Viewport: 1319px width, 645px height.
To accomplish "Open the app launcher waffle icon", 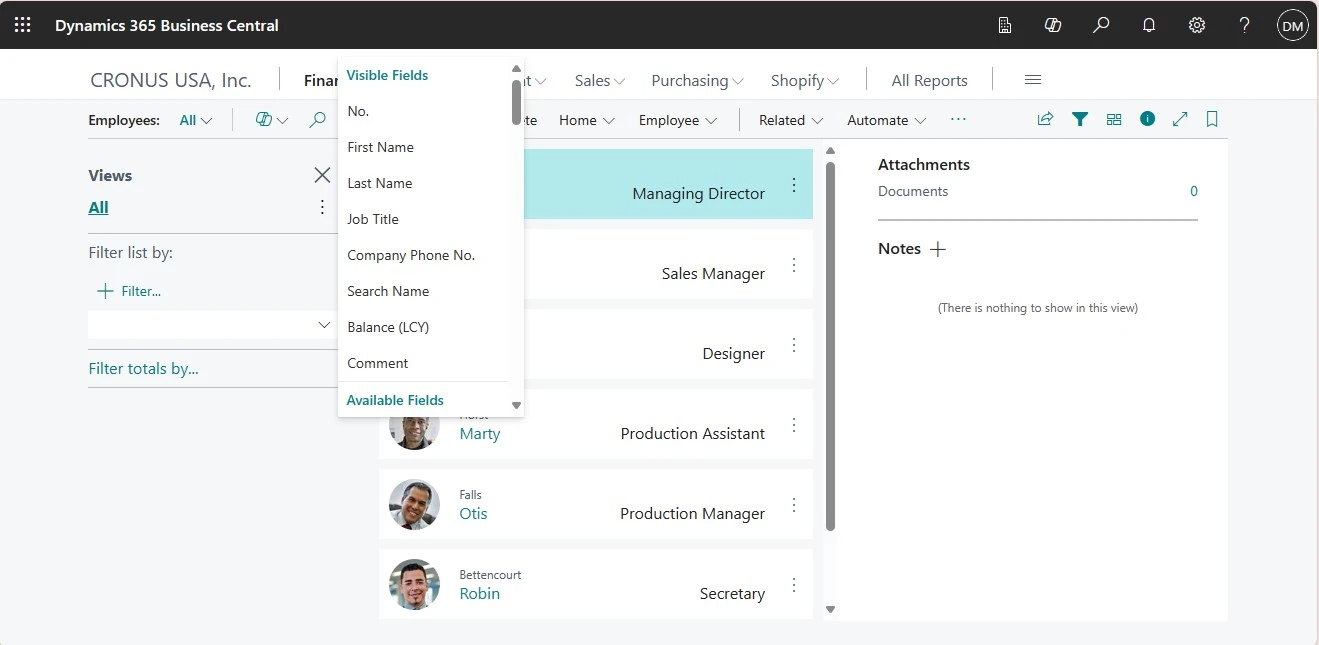I will (x=22, y=25).
